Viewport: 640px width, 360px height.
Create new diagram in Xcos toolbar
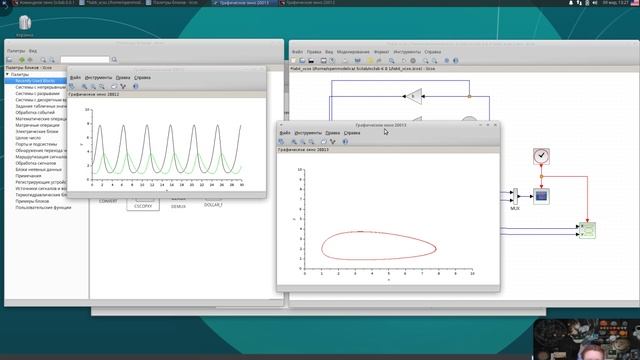tap(293, 61)
